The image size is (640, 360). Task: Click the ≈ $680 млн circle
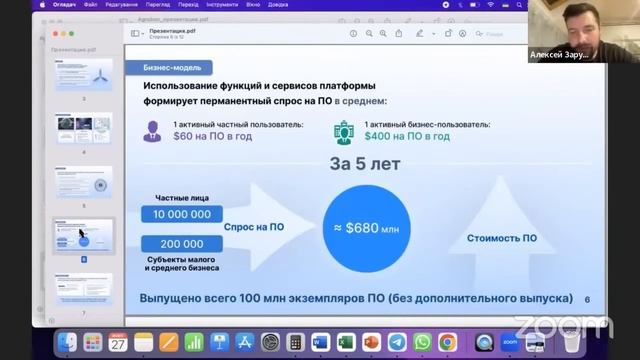coord(367,229)
